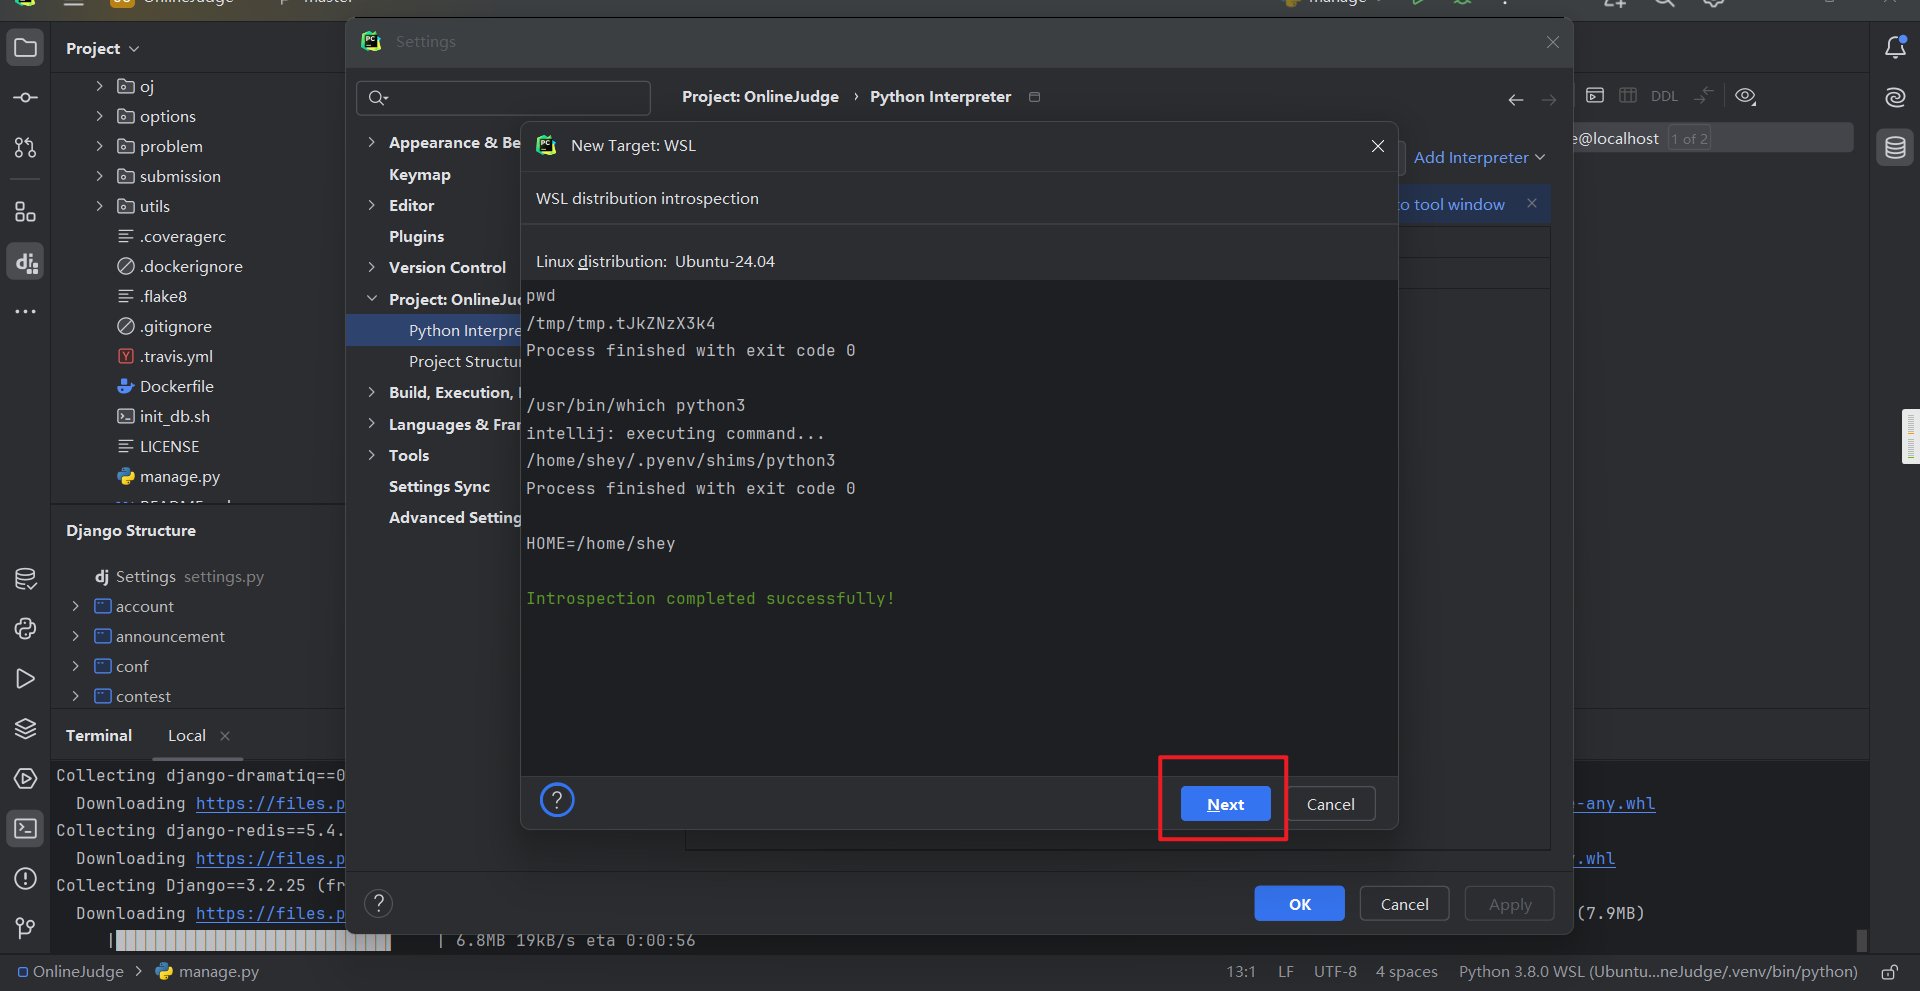
Task: Click the terminal vertical scrollbar
Action: [1861, 940]
